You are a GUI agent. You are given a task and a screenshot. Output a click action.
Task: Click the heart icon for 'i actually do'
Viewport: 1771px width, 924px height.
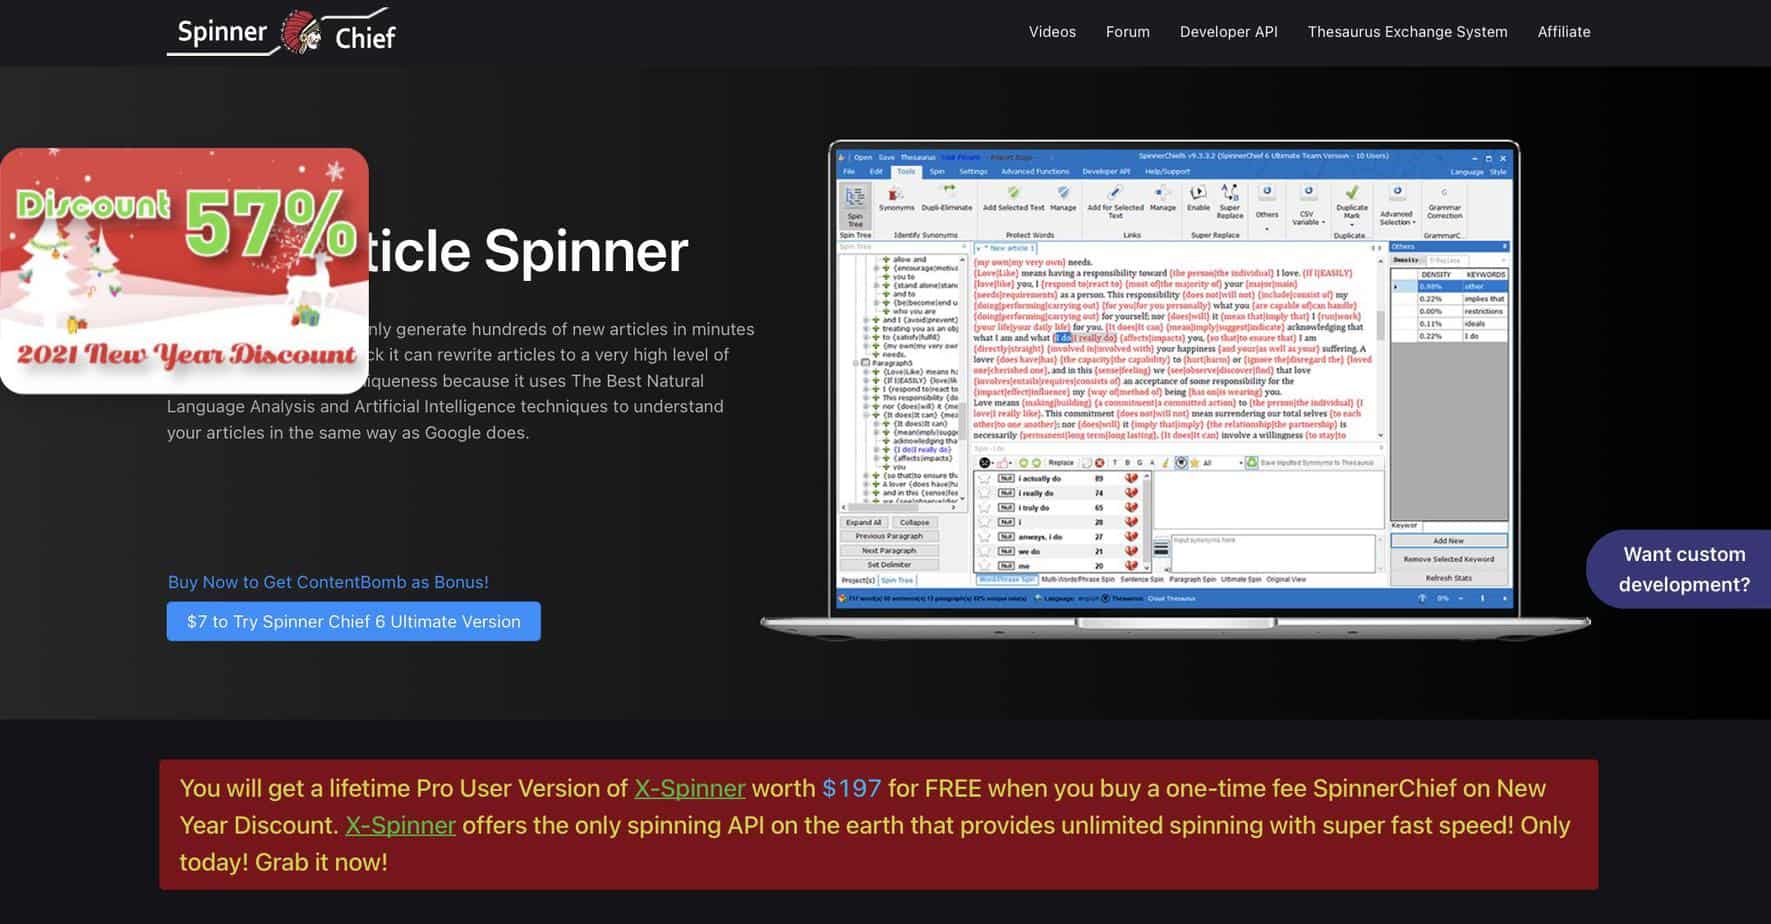point(1131,478)
